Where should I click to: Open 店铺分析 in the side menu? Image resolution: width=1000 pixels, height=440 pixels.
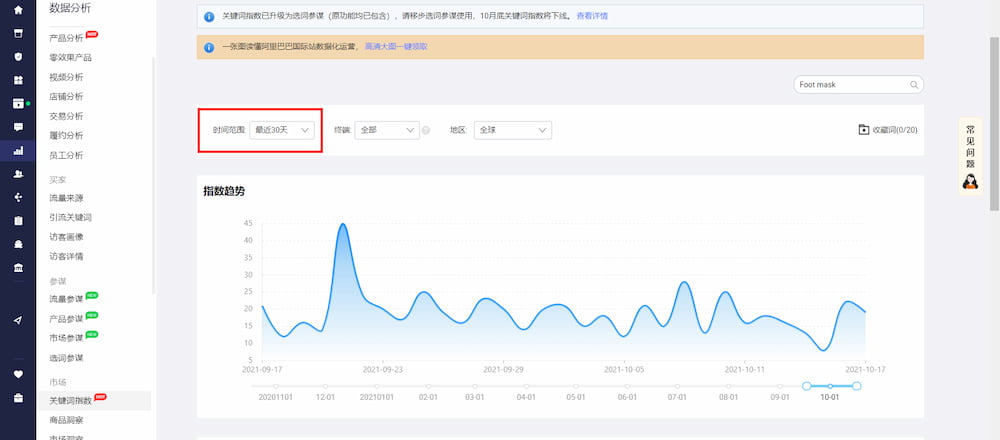[x=66, y=96]
